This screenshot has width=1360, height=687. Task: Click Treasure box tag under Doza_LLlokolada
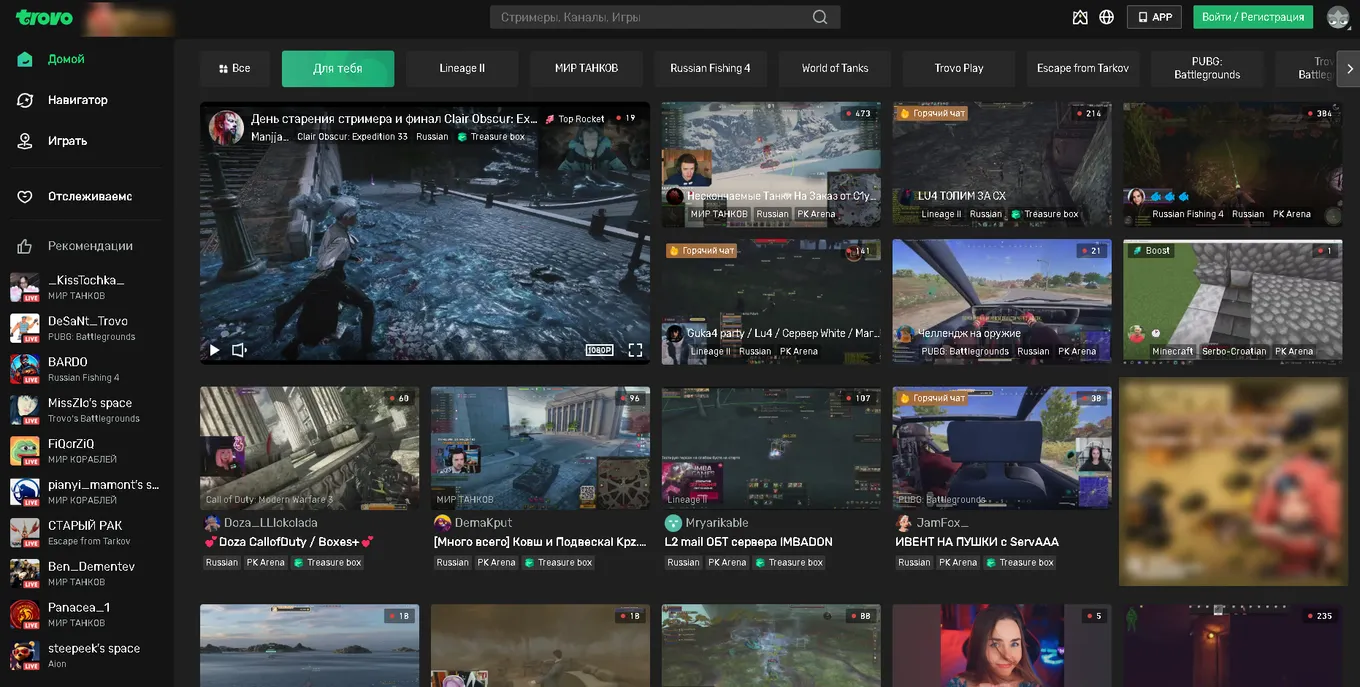[327, 562]
